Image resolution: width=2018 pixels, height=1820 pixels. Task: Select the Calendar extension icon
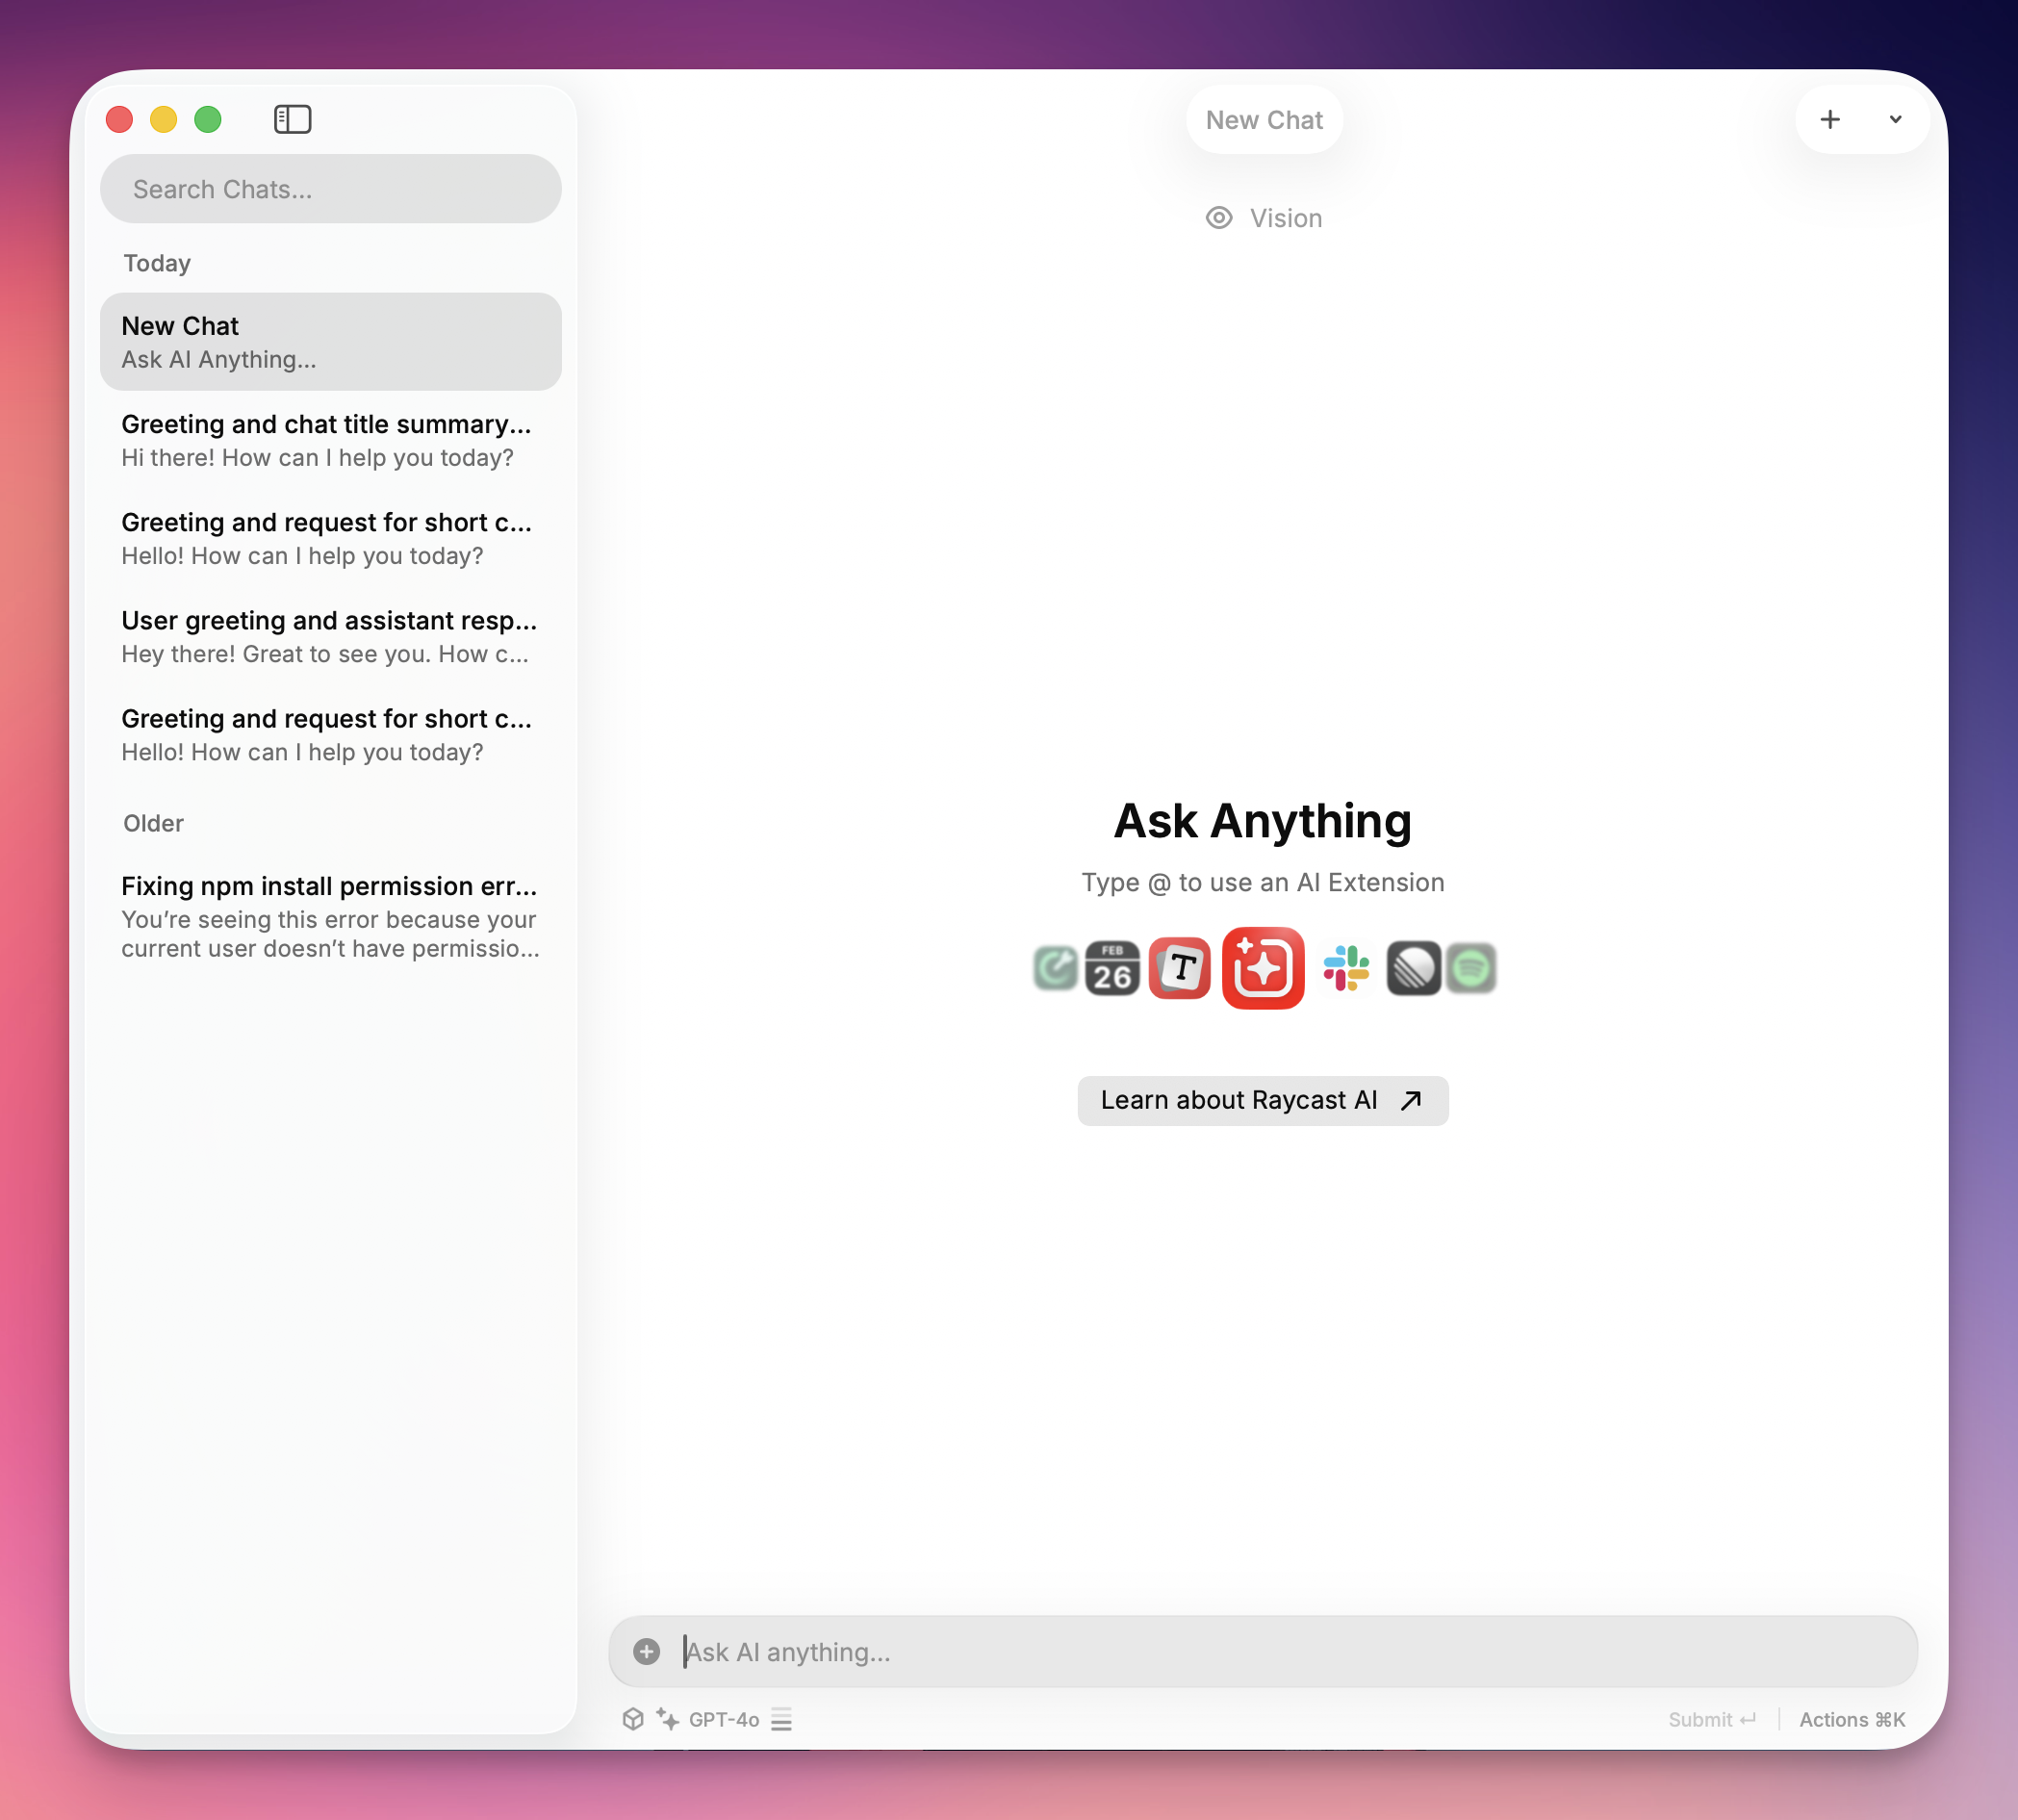tap(1112, 967)
